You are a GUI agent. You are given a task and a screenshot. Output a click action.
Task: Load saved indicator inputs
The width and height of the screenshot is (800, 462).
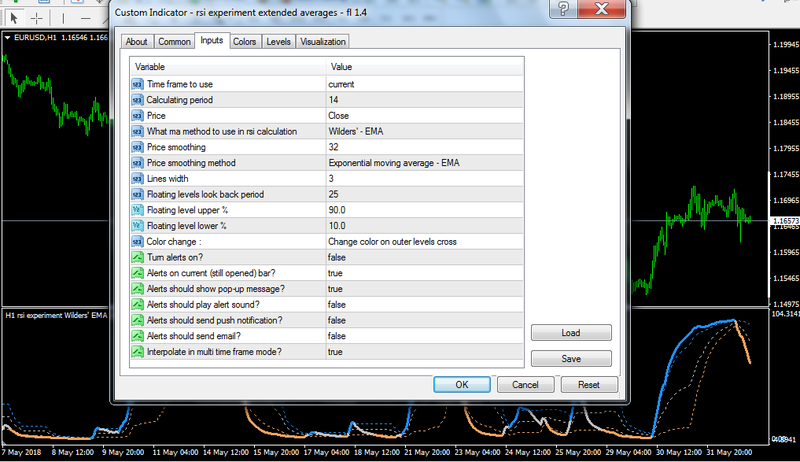click(x=571, y=332)
